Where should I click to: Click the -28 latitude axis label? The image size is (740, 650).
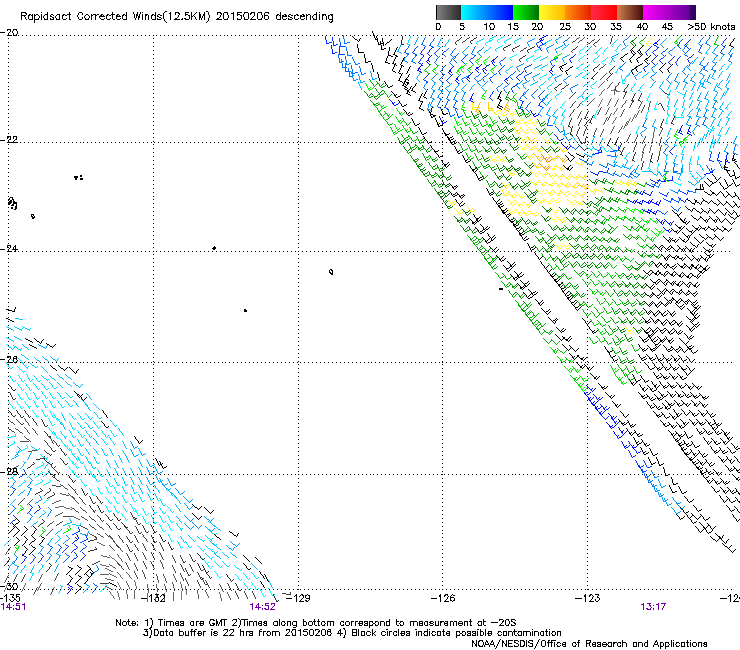(9, 472)
